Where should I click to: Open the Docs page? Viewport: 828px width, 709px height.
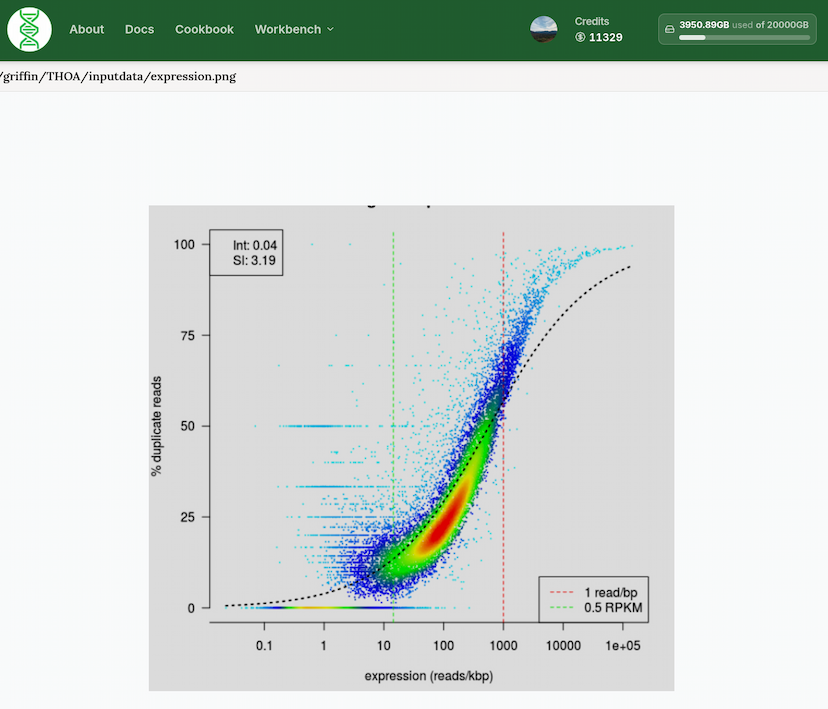point(139,29)
